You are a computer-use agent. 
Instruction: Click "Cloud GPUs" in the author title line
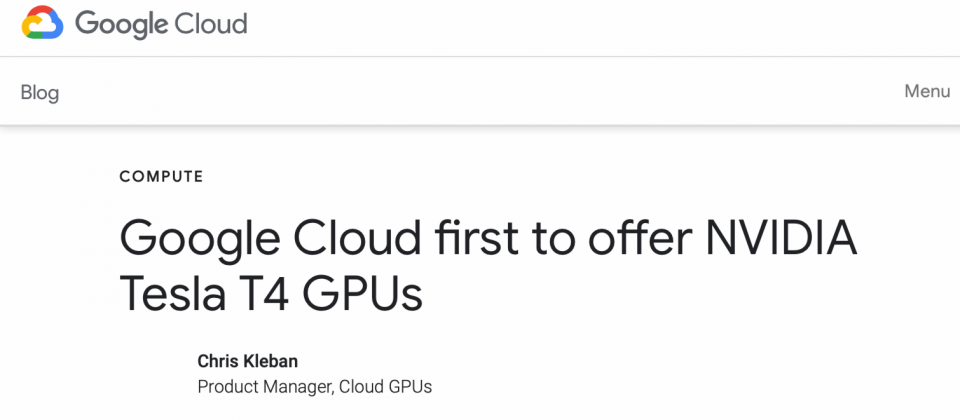coord(386,388)
